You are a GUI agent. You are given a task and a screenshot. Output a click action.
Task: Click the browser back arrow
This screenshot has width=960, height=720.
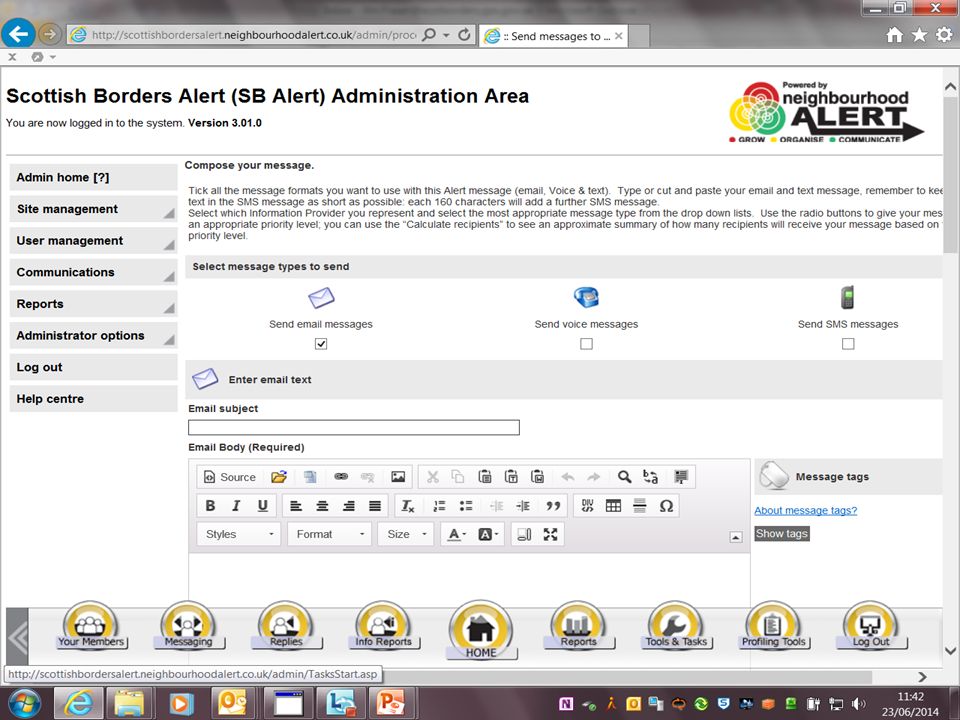(x=18, y=34)
